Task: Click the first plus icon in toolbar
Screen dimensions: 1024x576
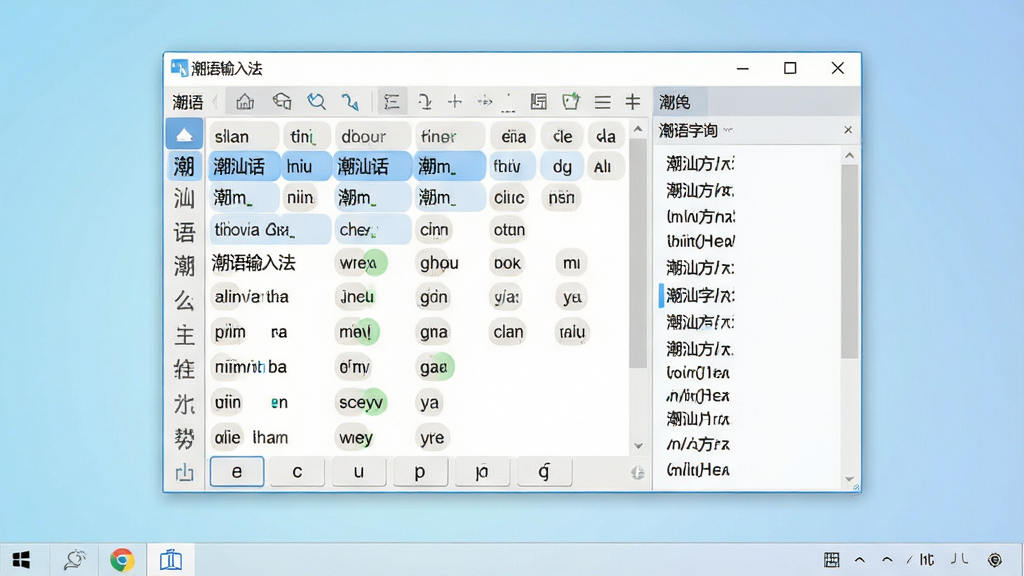Action: pos(455,102)
